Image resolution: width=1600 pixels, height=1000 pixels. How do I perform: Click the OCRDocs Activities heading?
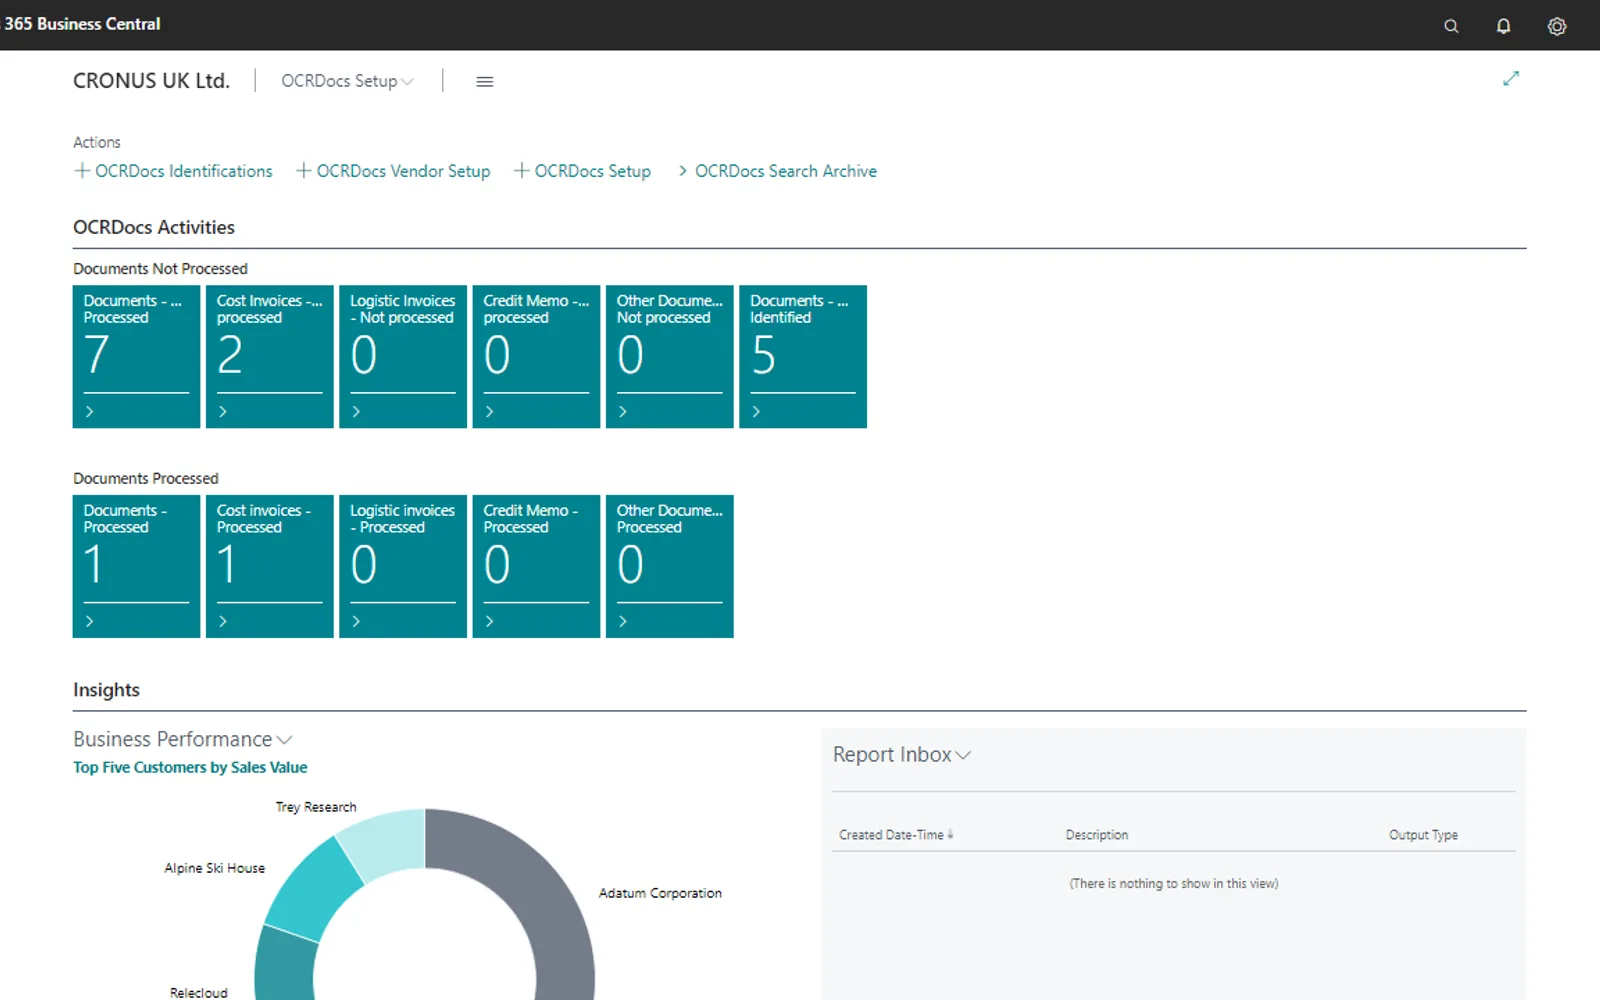(x=154, y=227)
